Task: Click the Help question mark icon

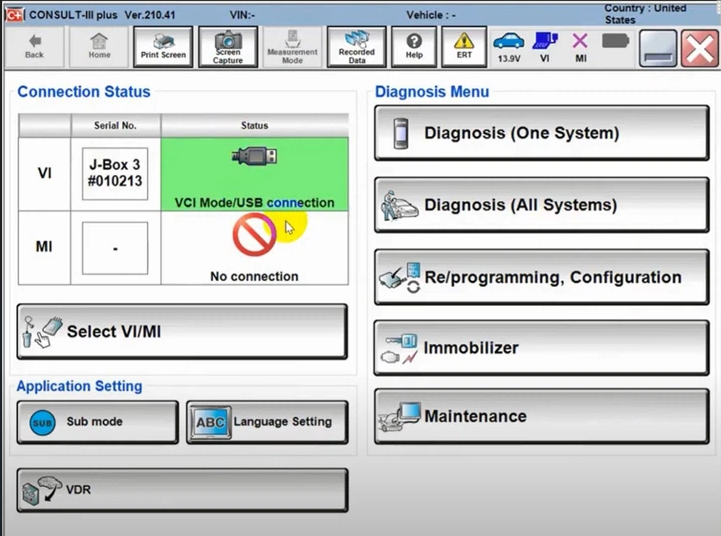Action: tap(414, 47)
